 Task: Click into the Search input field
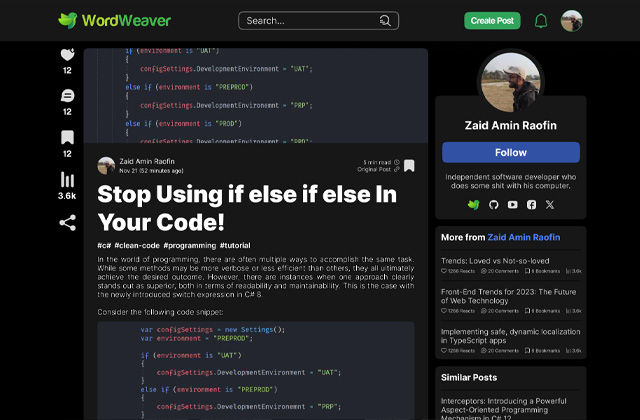[308, 21]
